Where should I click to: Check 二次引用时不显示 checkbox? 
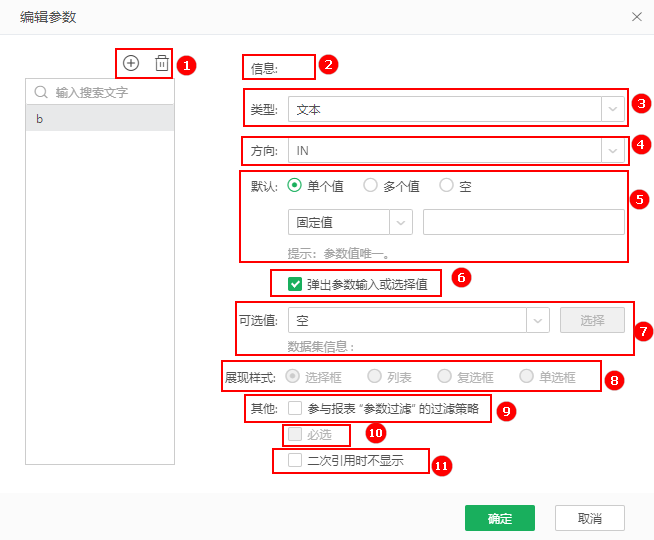click(295, 460)
